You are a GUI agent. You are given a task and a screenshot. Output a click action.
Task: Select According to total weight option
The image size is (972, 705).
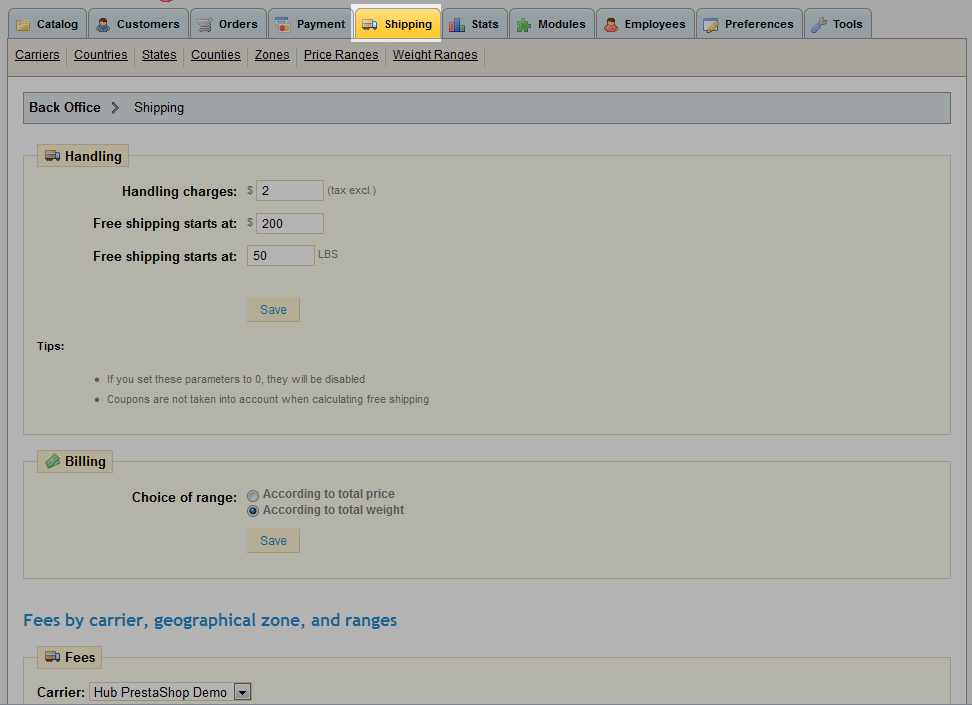[x=253, y=511]
